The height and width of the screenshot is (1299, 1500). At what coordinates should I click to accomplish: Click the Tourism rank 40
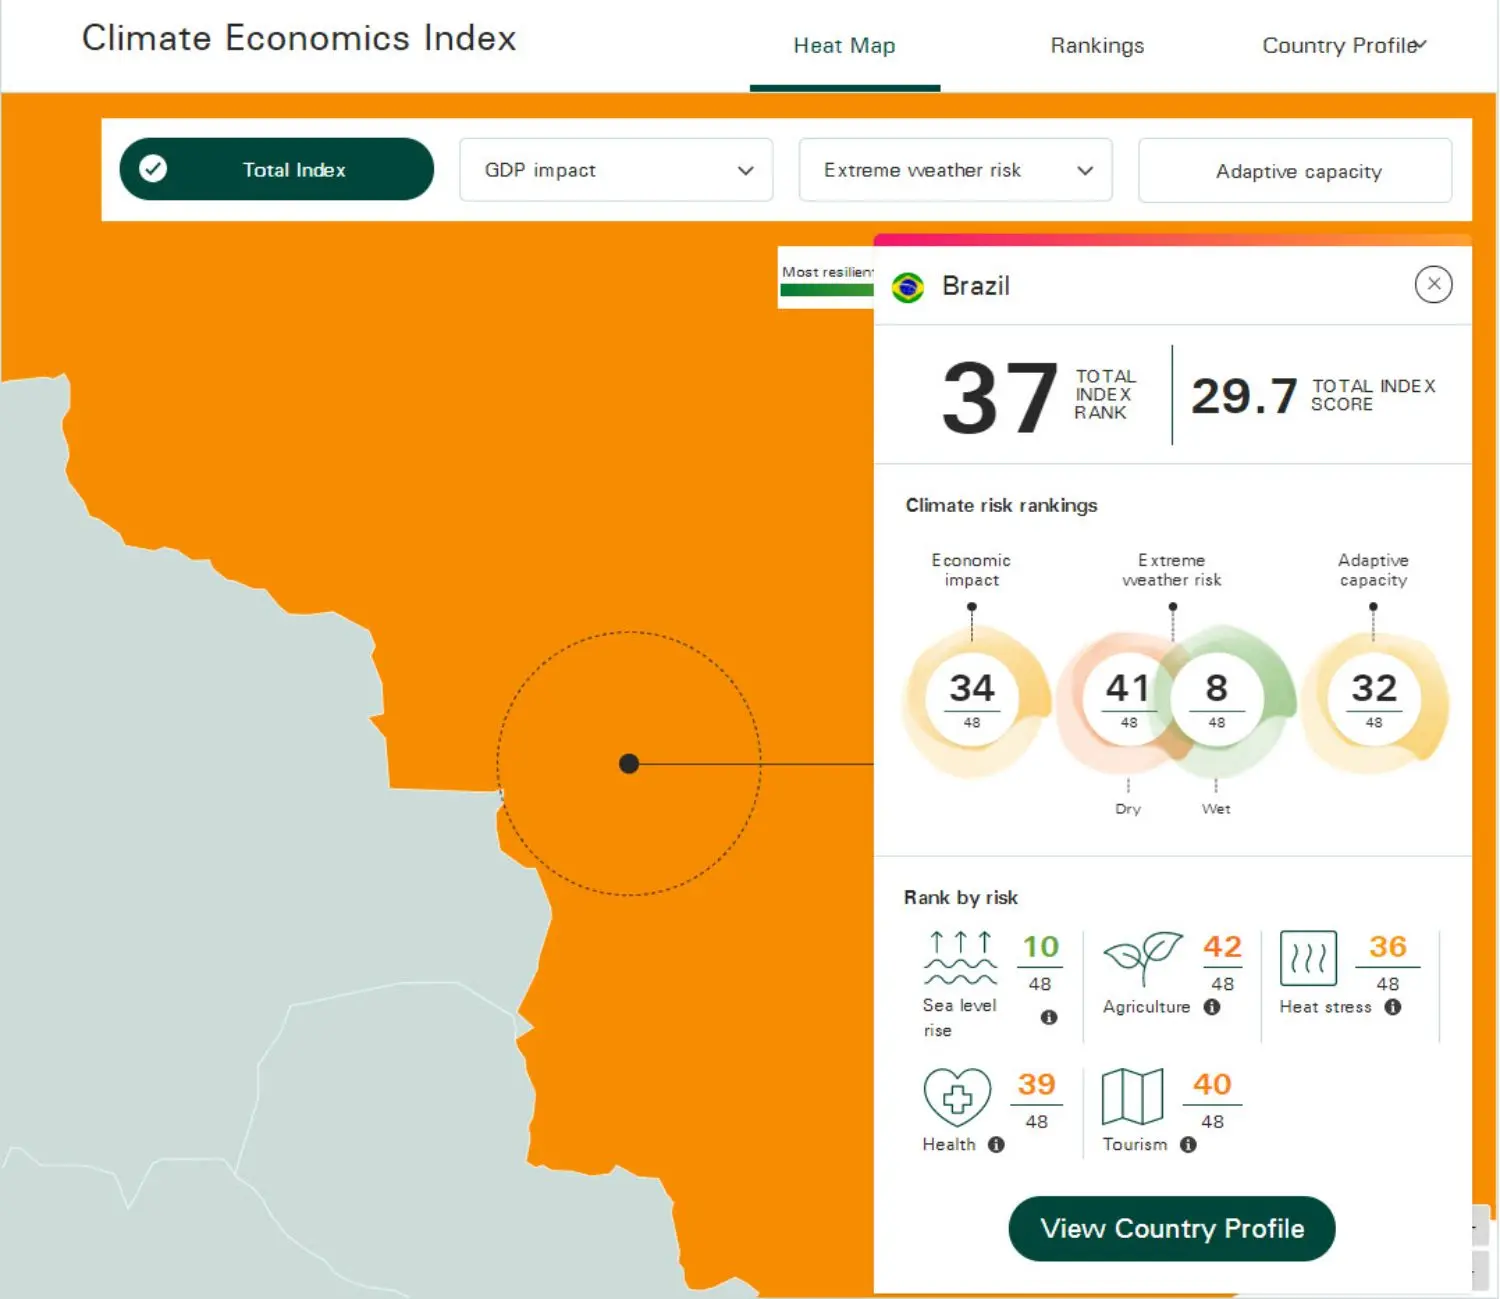(x=1212, y=1085)
